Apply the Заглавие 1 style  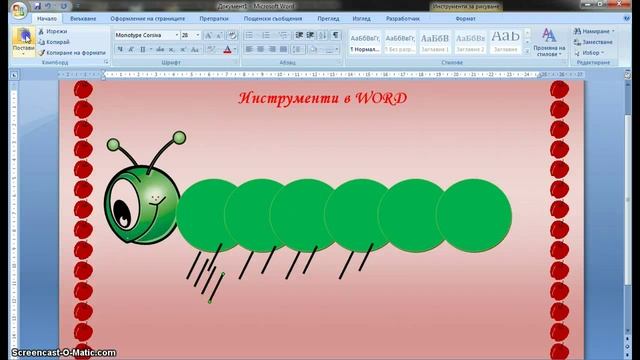[x=435, y=42]
